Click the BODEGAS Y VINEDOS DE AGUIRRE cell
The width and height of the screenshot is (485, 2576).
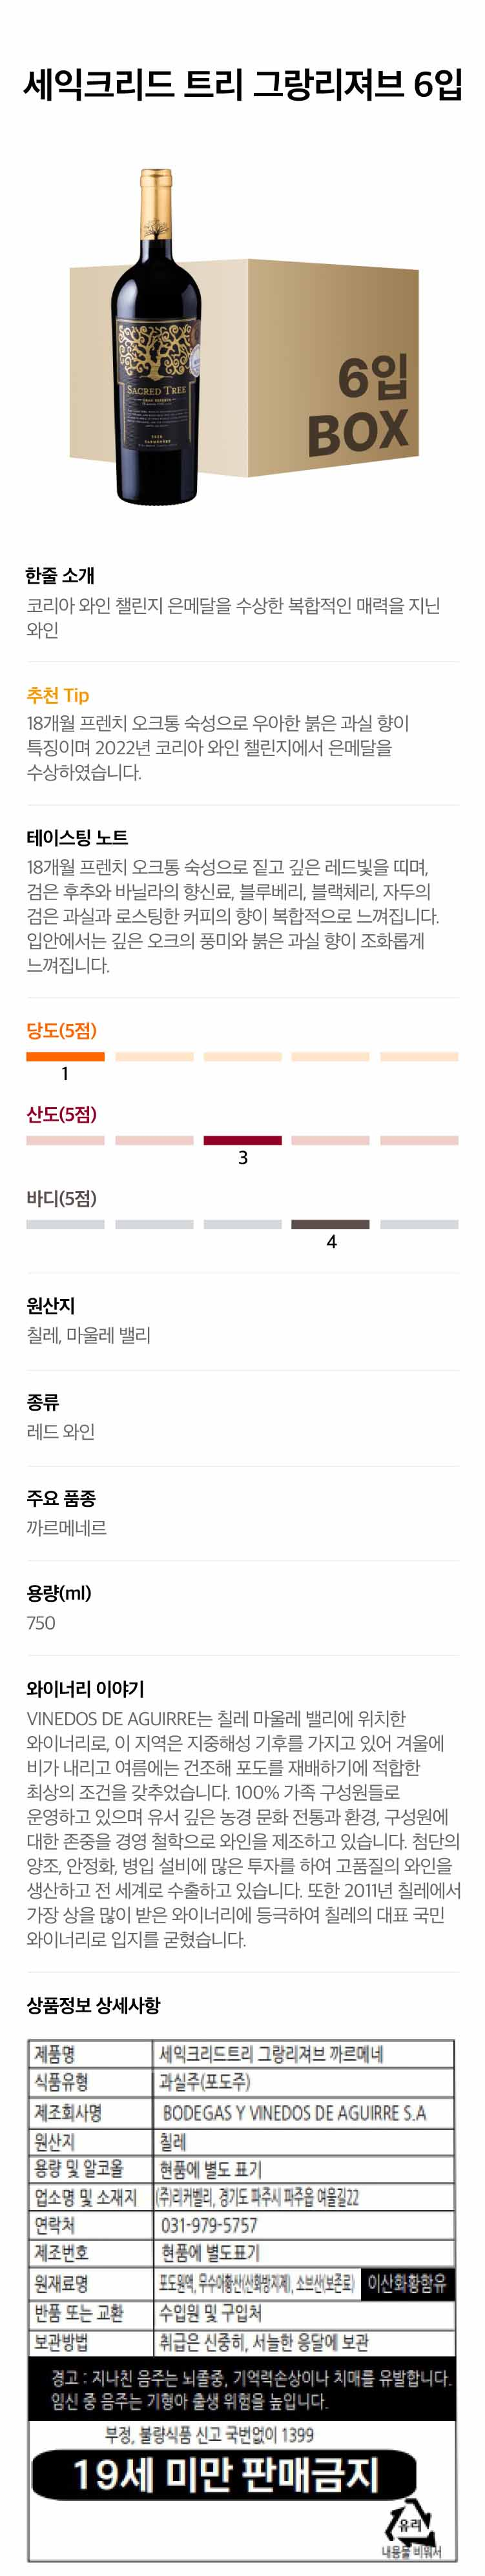pyautogui.click(x=294, y=2113)
